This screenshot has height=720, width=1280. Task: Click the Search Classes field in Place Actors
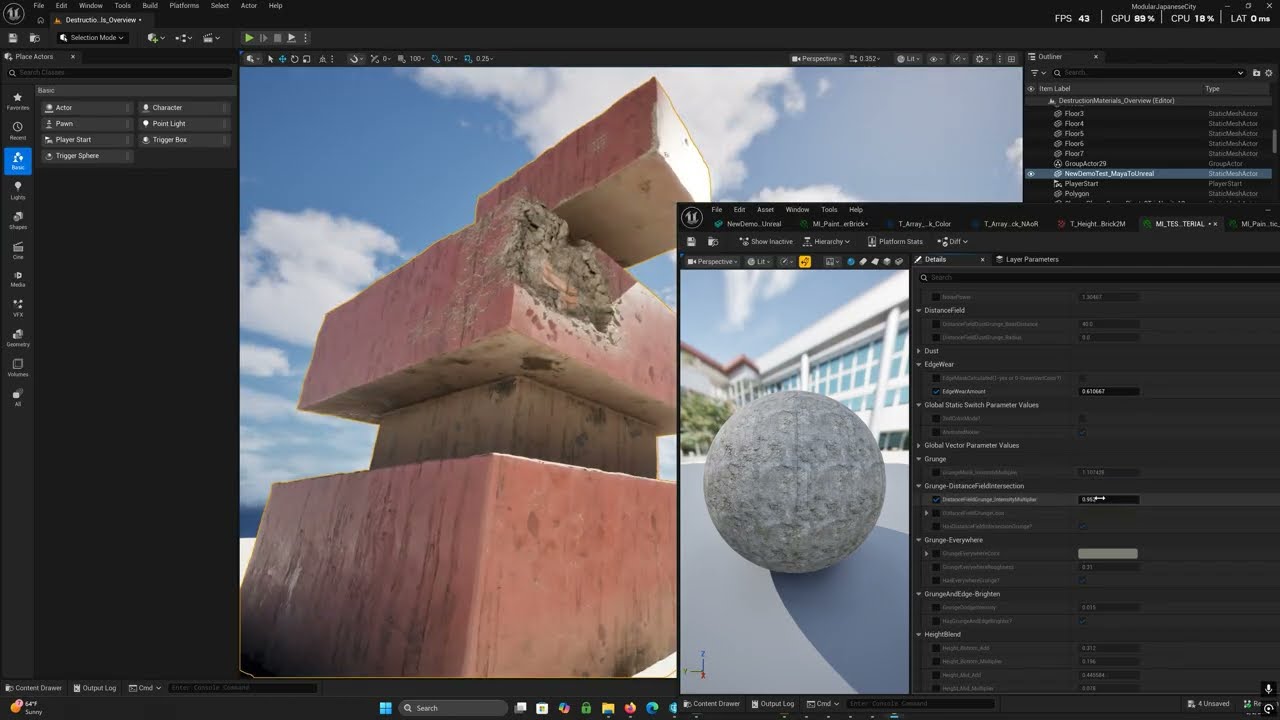tap(119, 73)
